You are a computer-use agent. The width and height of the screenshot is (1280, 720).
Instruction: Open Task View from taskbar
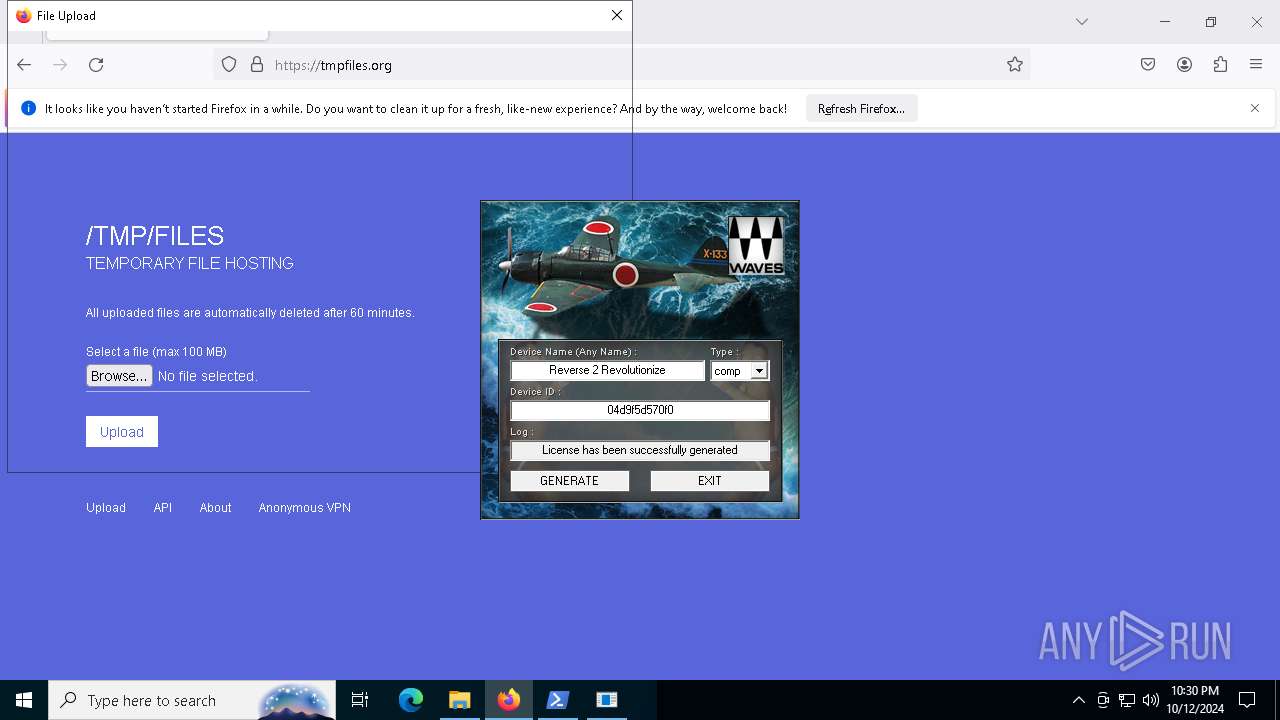click(x=360, y=700)
